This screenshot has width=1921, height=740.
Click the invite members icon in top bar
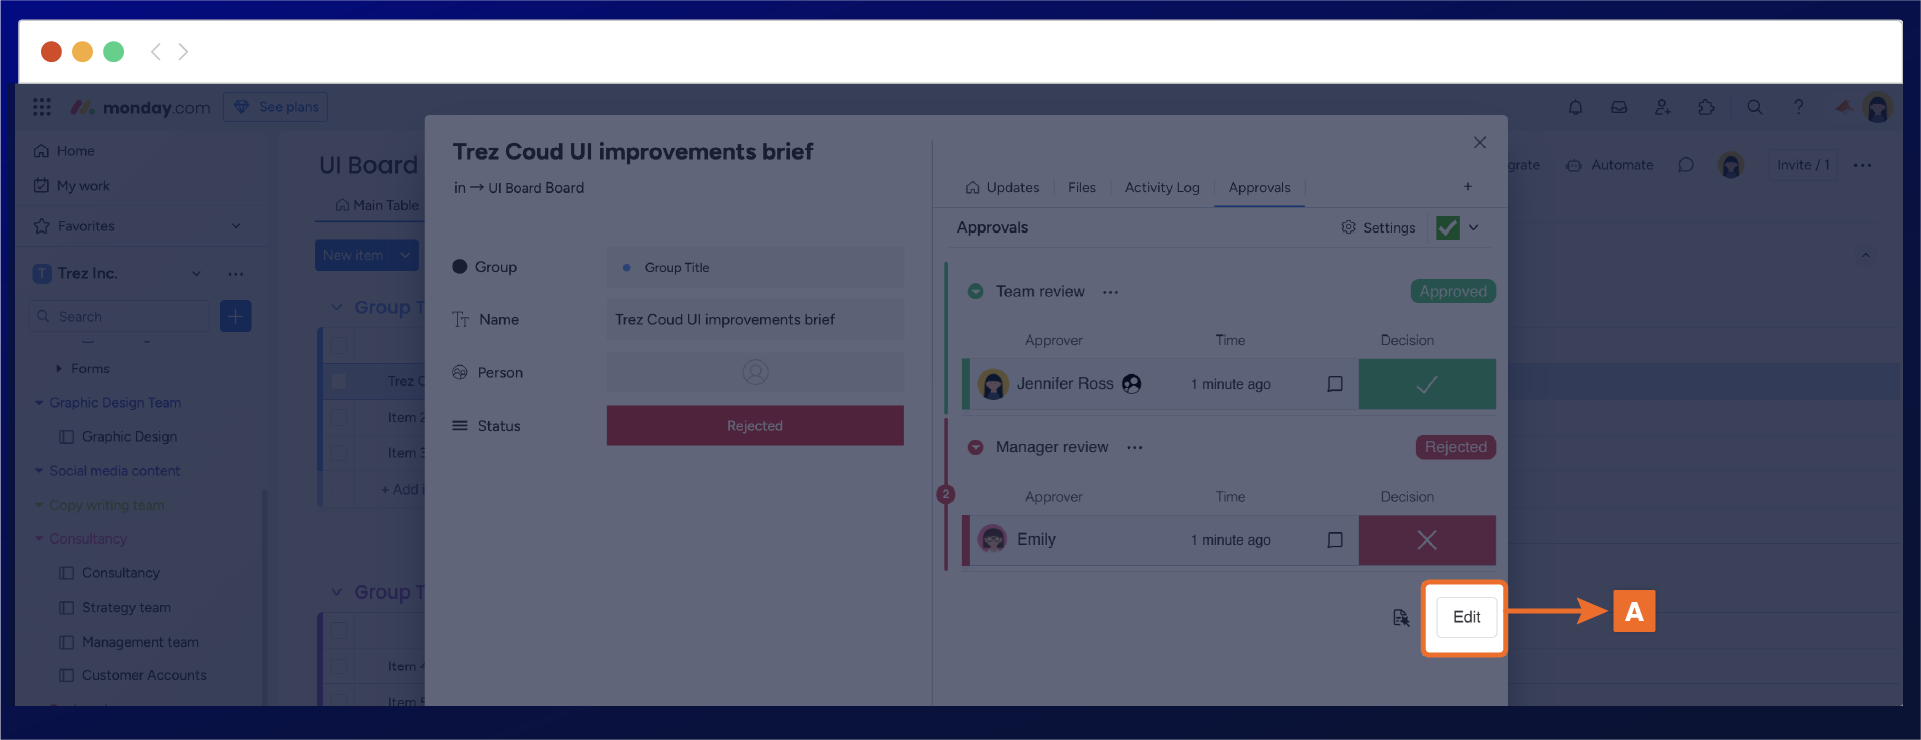click(x=1662, y=107)
